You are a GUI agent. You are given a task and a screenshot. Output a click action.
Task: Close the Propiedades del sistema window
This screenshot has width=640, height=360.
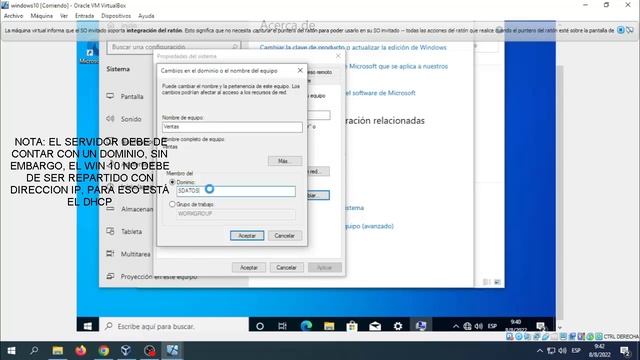tap(338, 56)
